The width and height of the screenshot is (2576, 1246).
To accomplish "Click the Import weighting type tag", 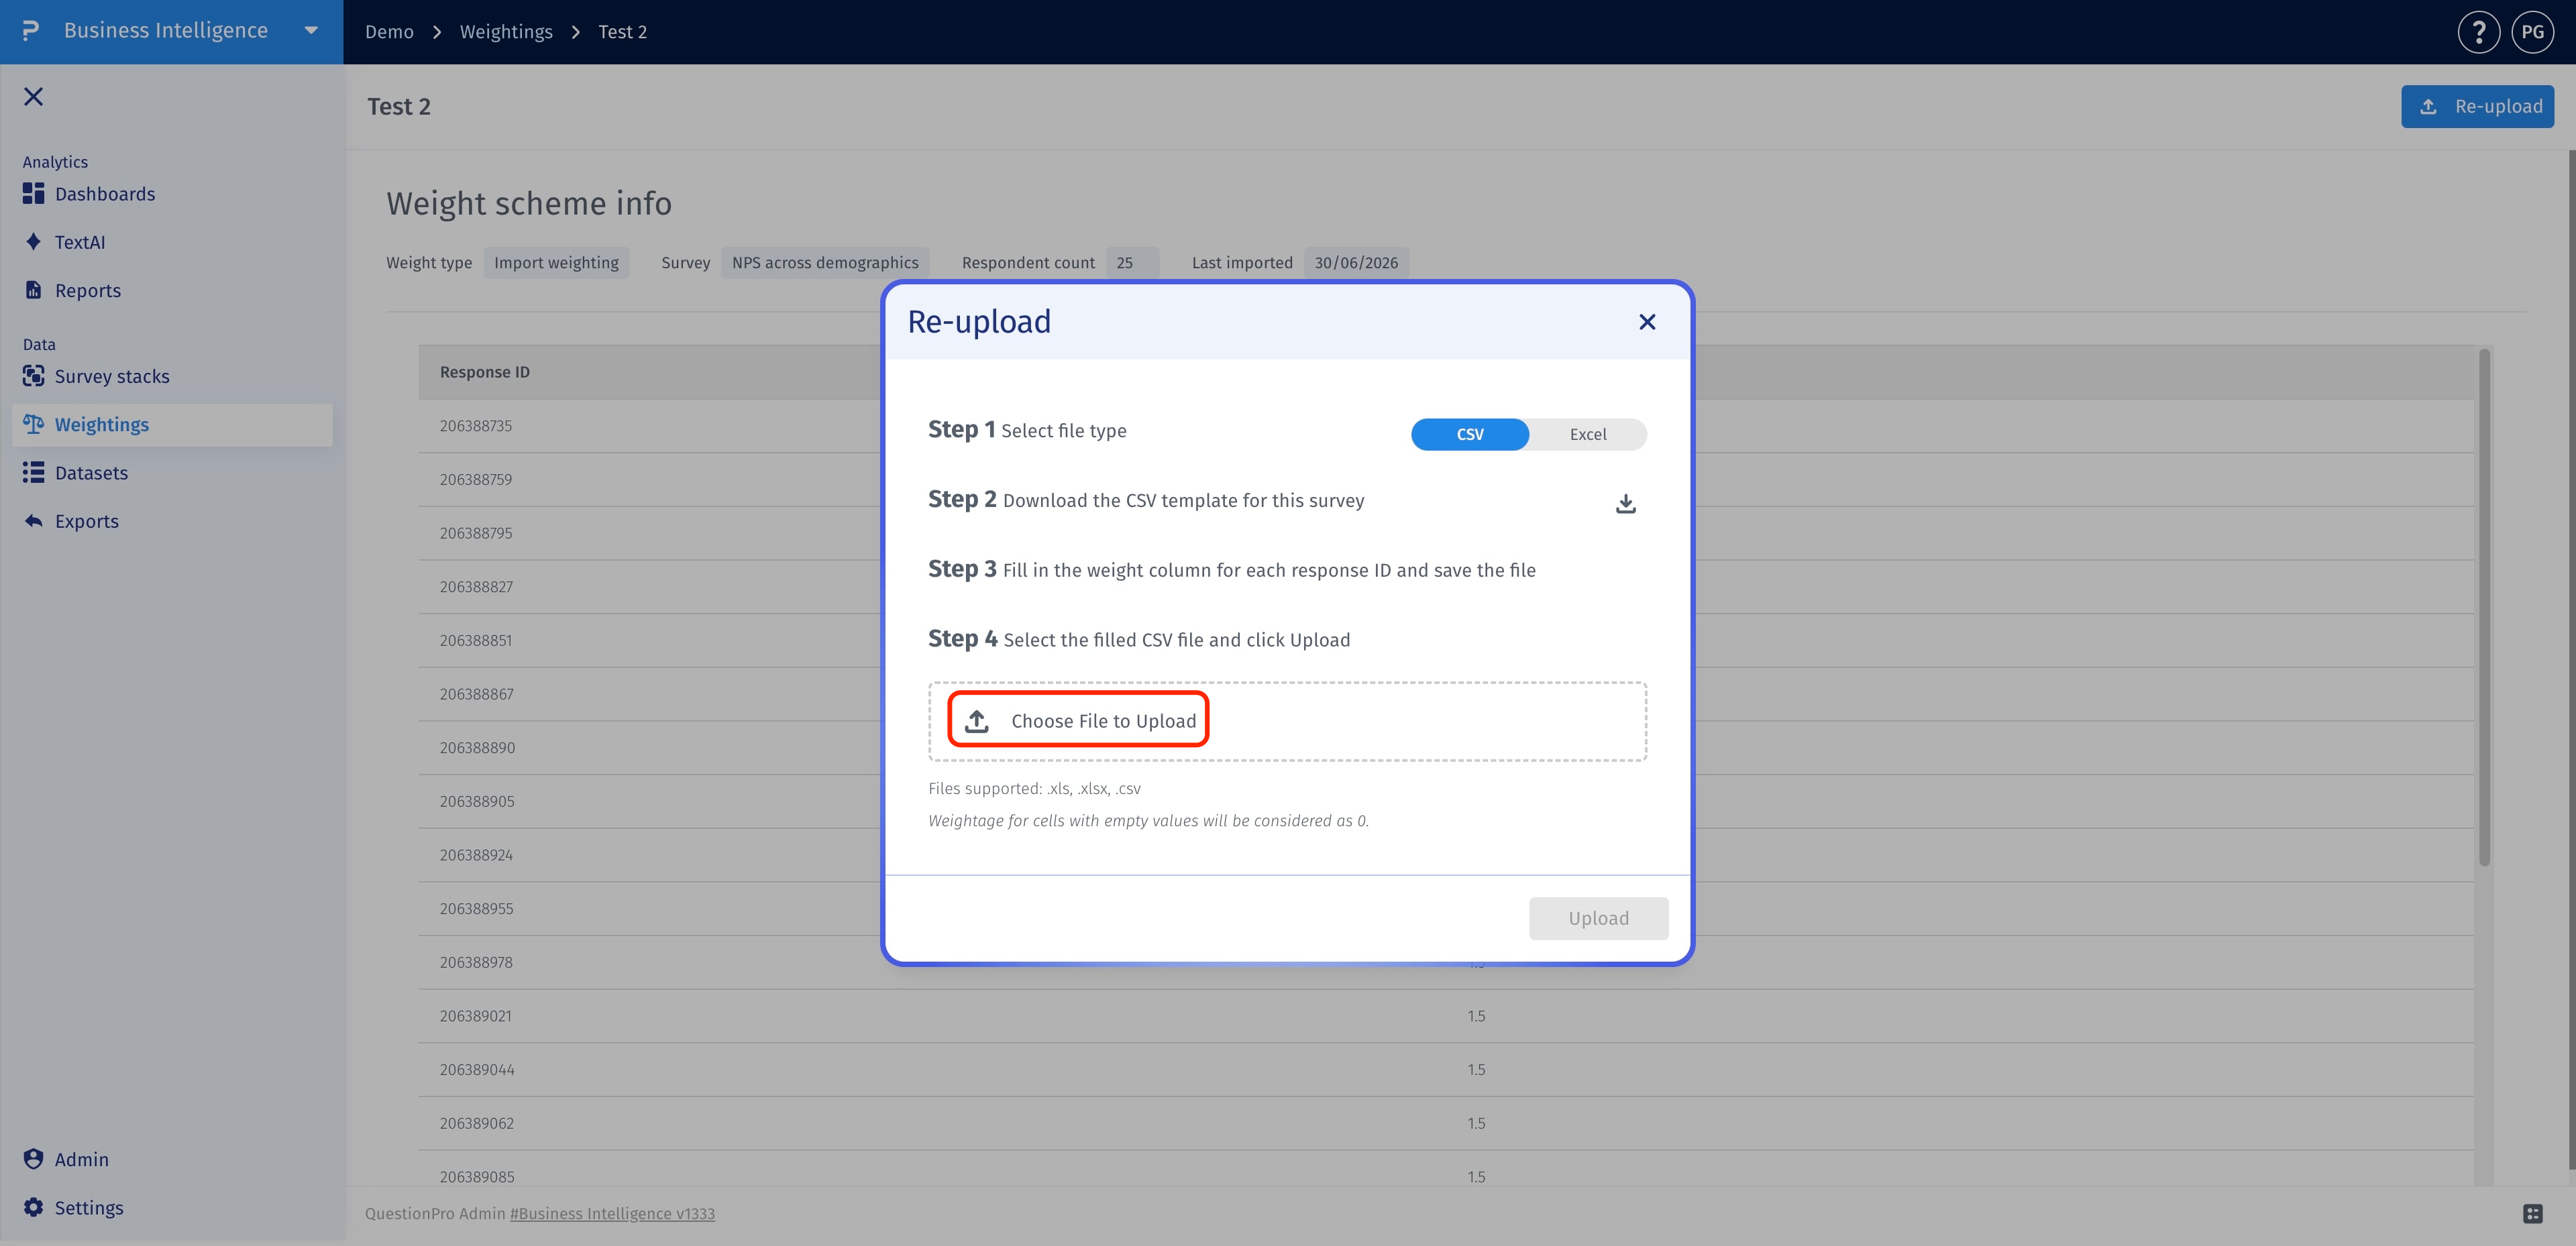I will click(x=556, y=262).
